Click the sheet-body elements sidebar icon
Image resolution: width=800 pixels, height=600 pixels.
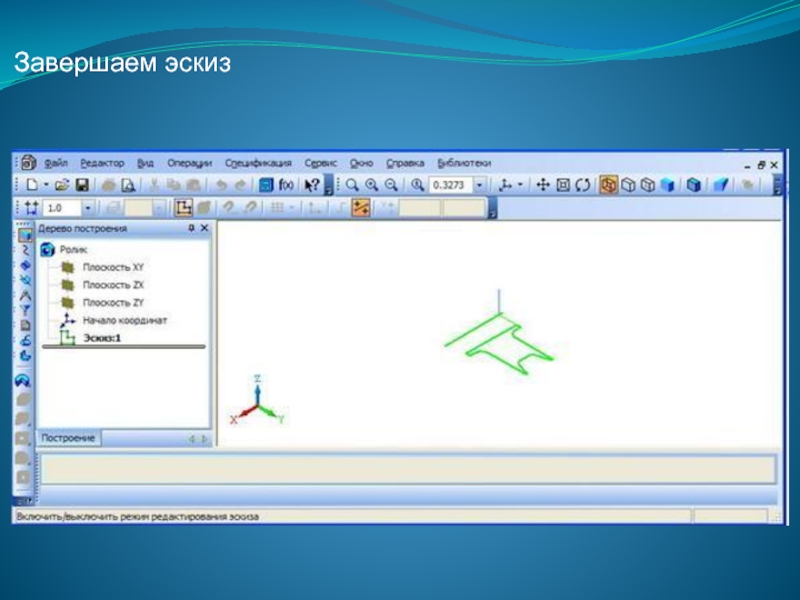(25, 340)
